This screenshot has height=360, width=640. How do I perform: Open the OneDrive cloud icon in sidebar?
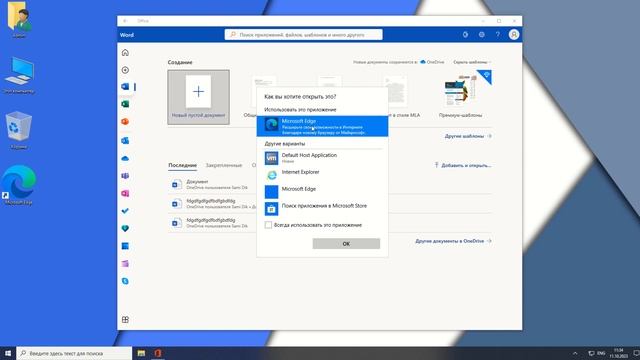coord(125,158)
